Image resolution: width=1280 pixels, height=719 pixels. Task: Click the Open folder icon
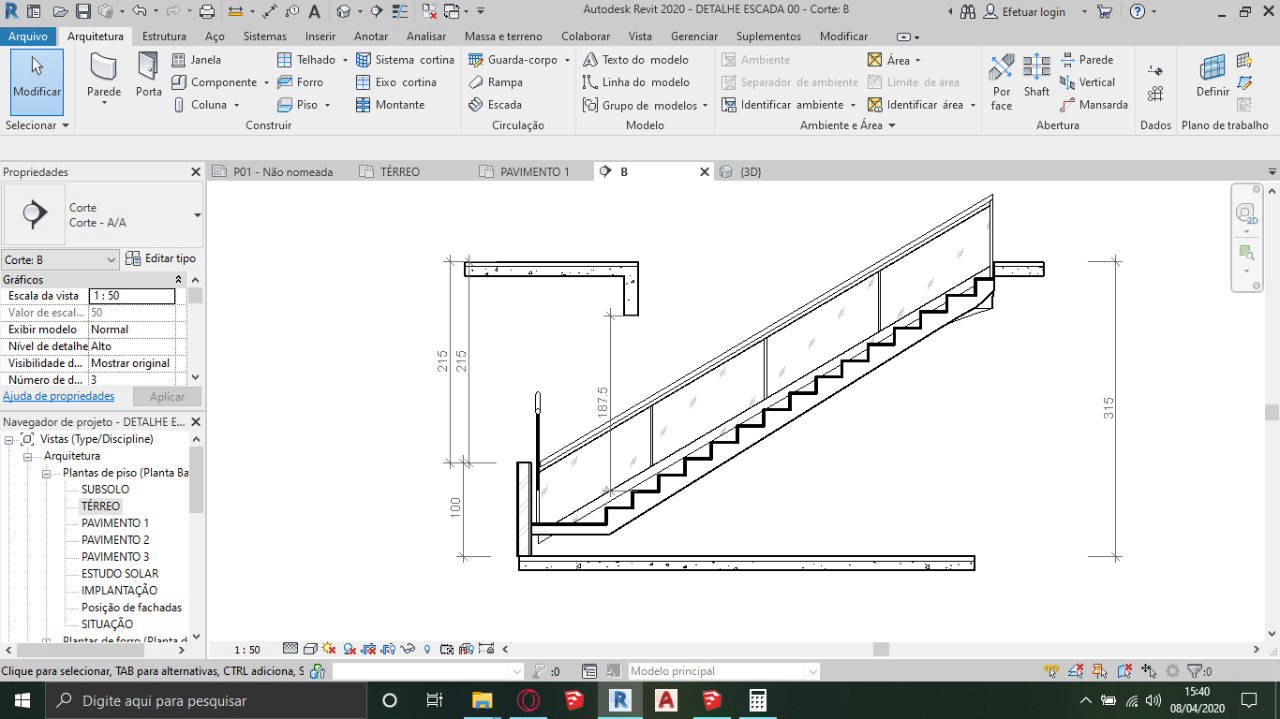click(x=60, y=12)
